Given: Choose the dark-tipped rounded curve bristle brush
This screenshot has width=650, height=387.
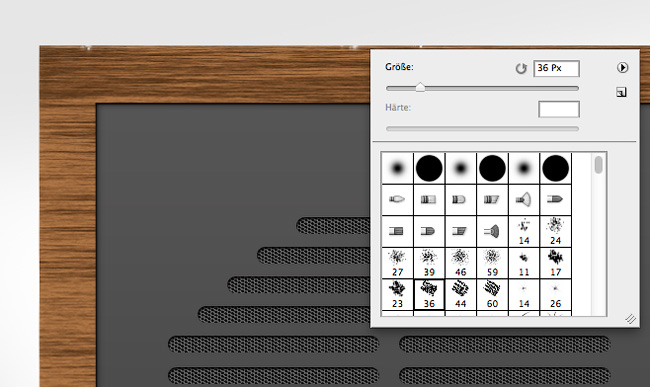Looking at the screenshot, I should [429, 231].
